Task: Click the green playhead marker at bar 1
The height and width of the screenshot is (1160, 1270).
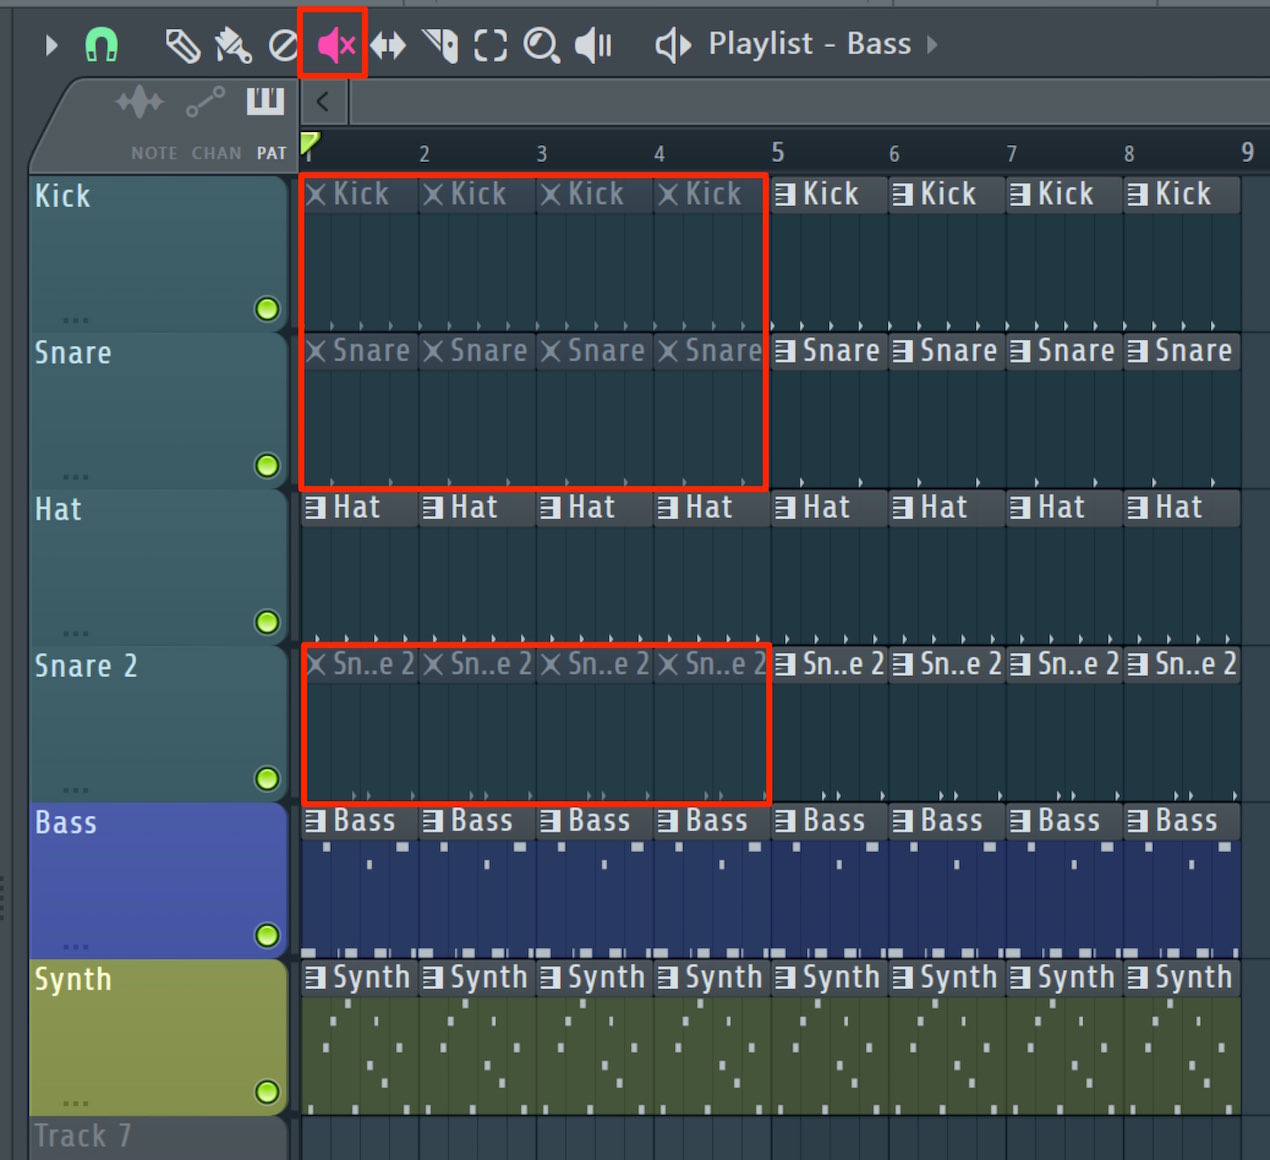Action: [x=309, y=142]
